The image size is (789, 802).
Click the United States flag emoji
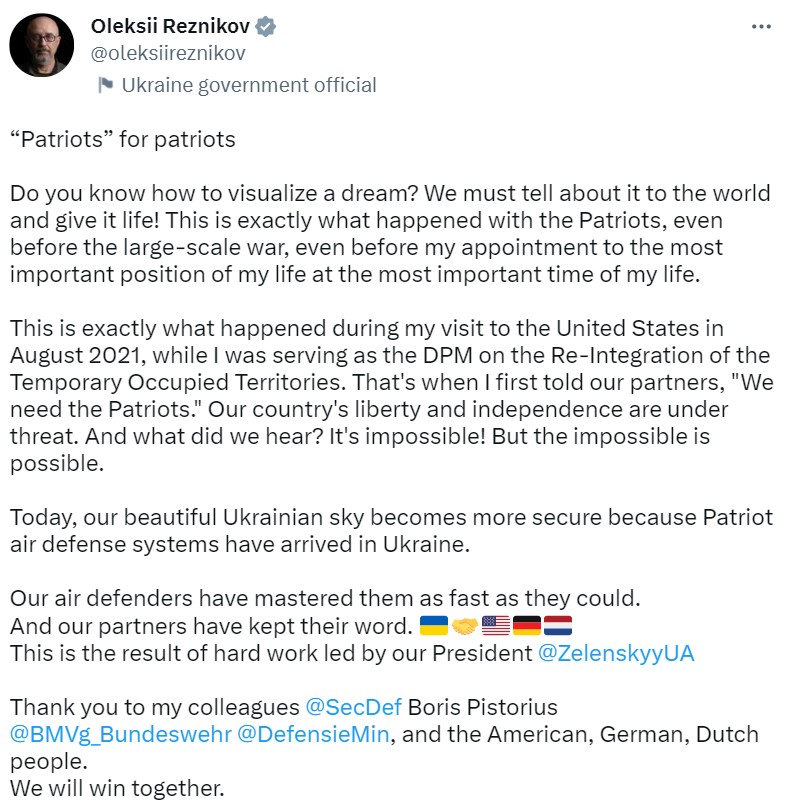[x=496, y=627]
